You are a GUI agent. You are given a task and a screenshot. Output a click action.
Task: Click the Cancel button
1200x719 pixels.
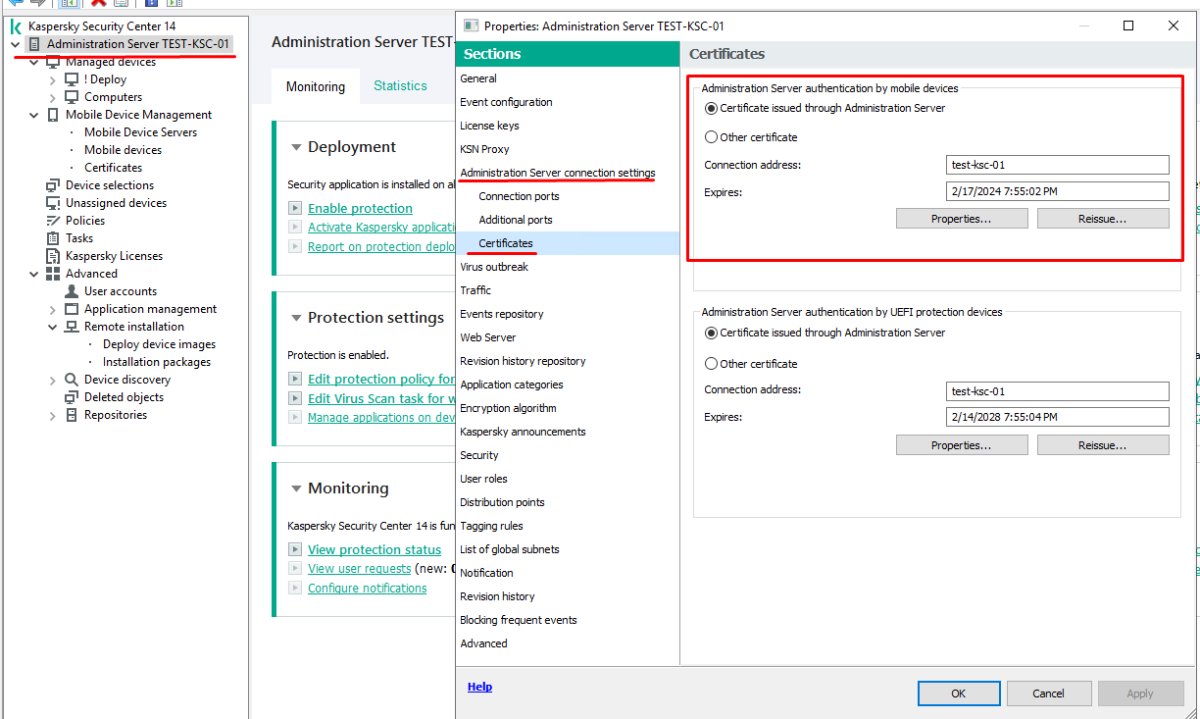(x=1048, y=693)
